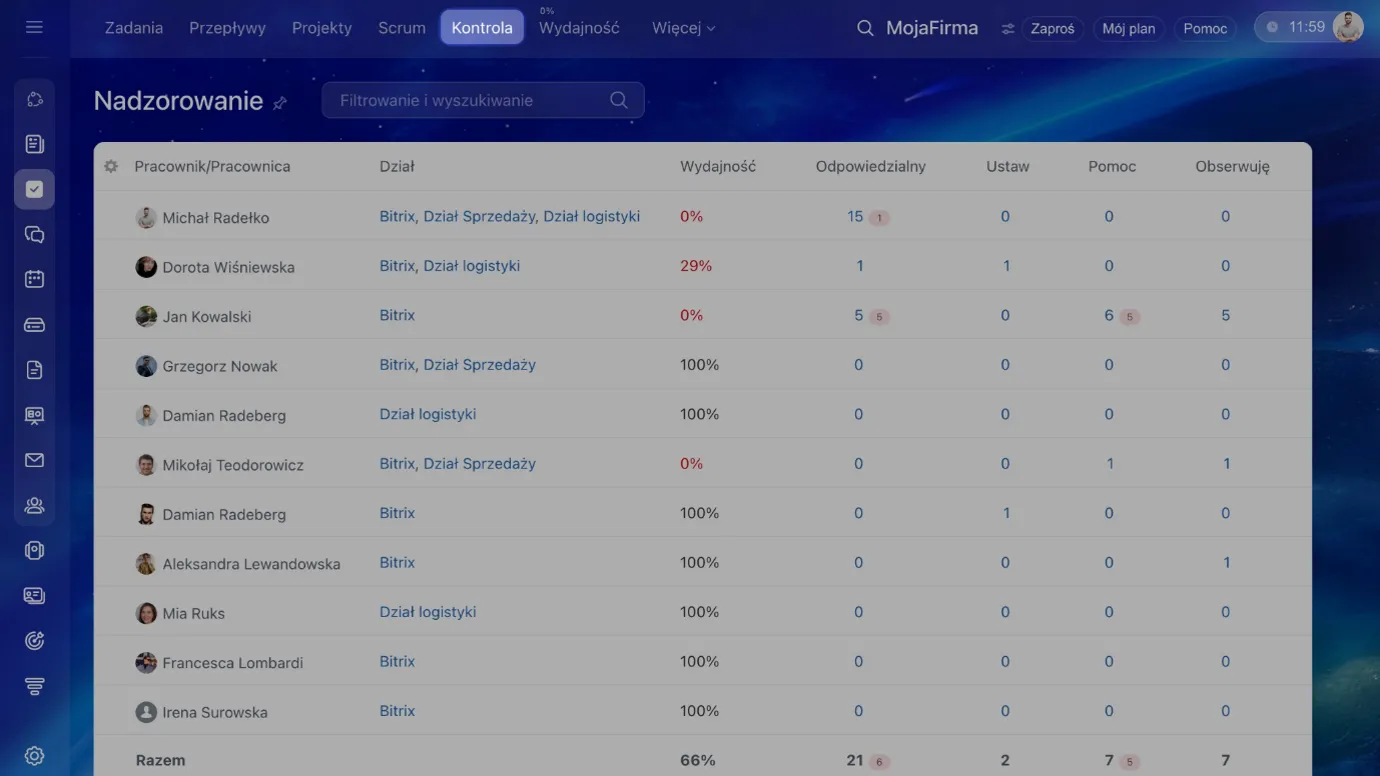Viewport: 1380px width, 776px height.
Task: Expand the Więcej dropdown menu
Action: (x=684, y=28)
